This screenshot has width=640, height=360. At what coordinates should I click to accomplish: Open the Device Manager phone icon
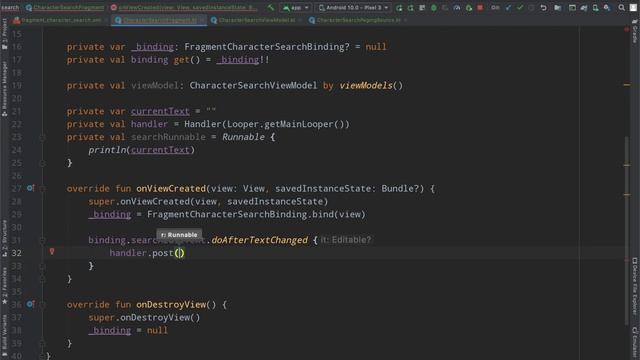[595, 8]
